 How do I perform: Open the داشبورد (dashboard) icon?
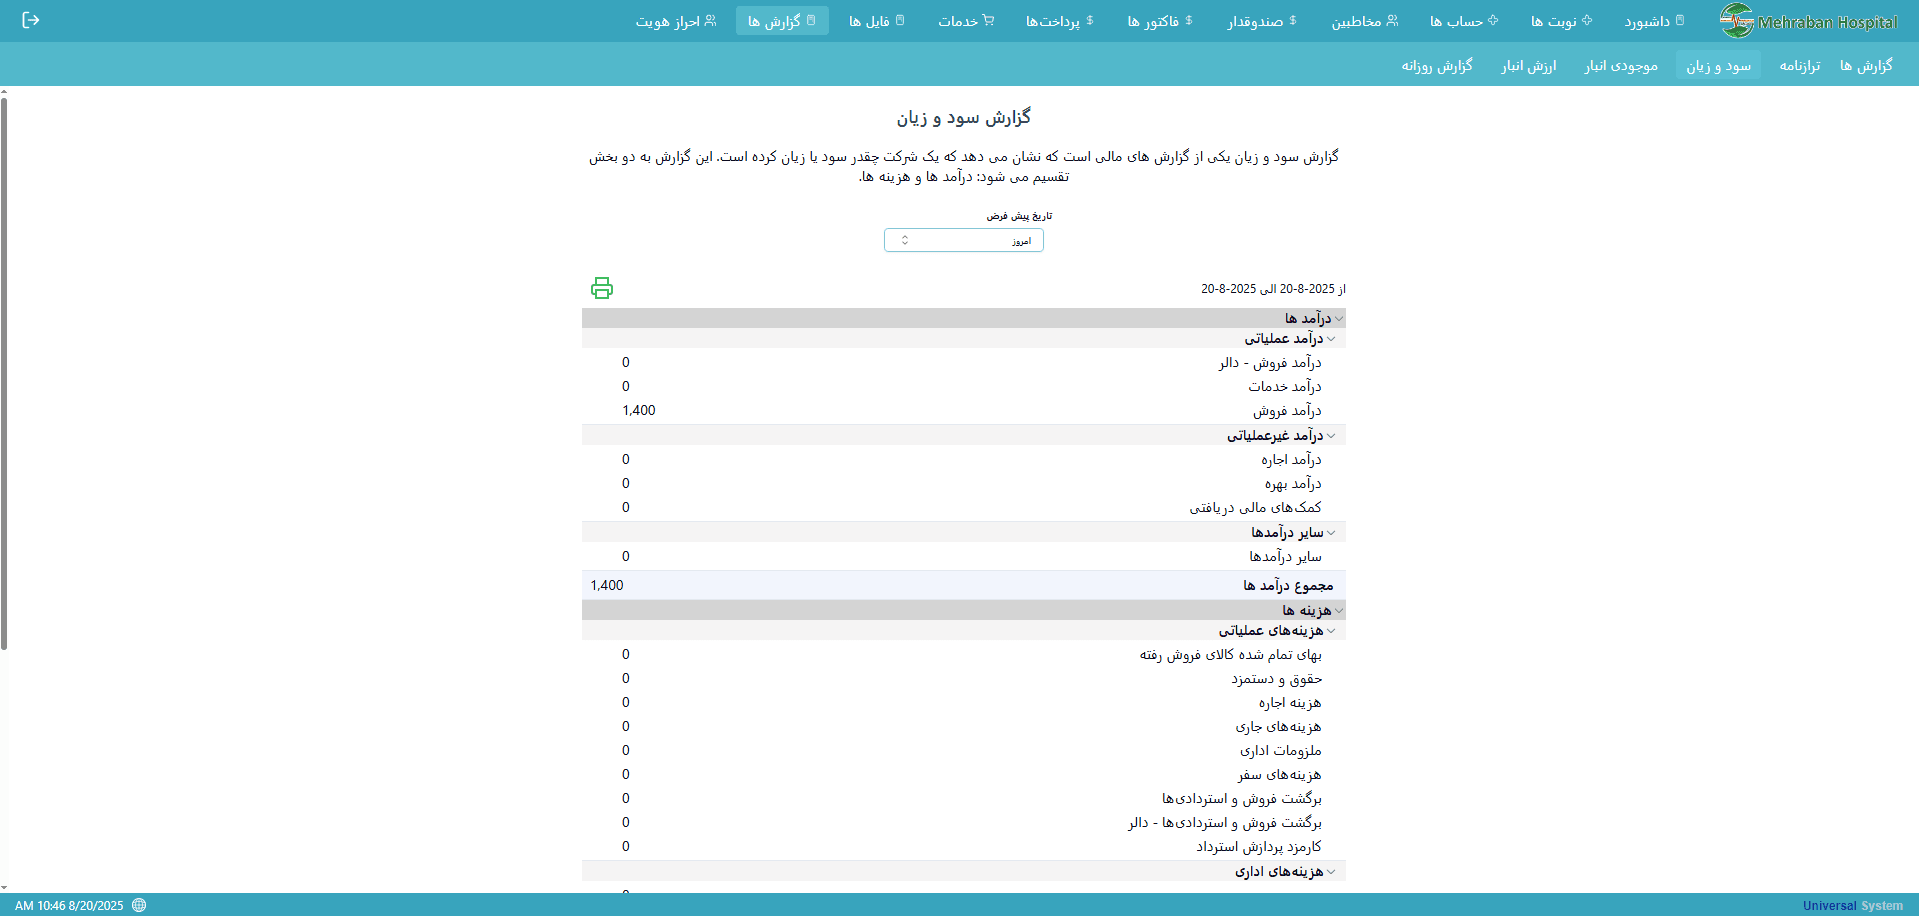coord(1682,20)
